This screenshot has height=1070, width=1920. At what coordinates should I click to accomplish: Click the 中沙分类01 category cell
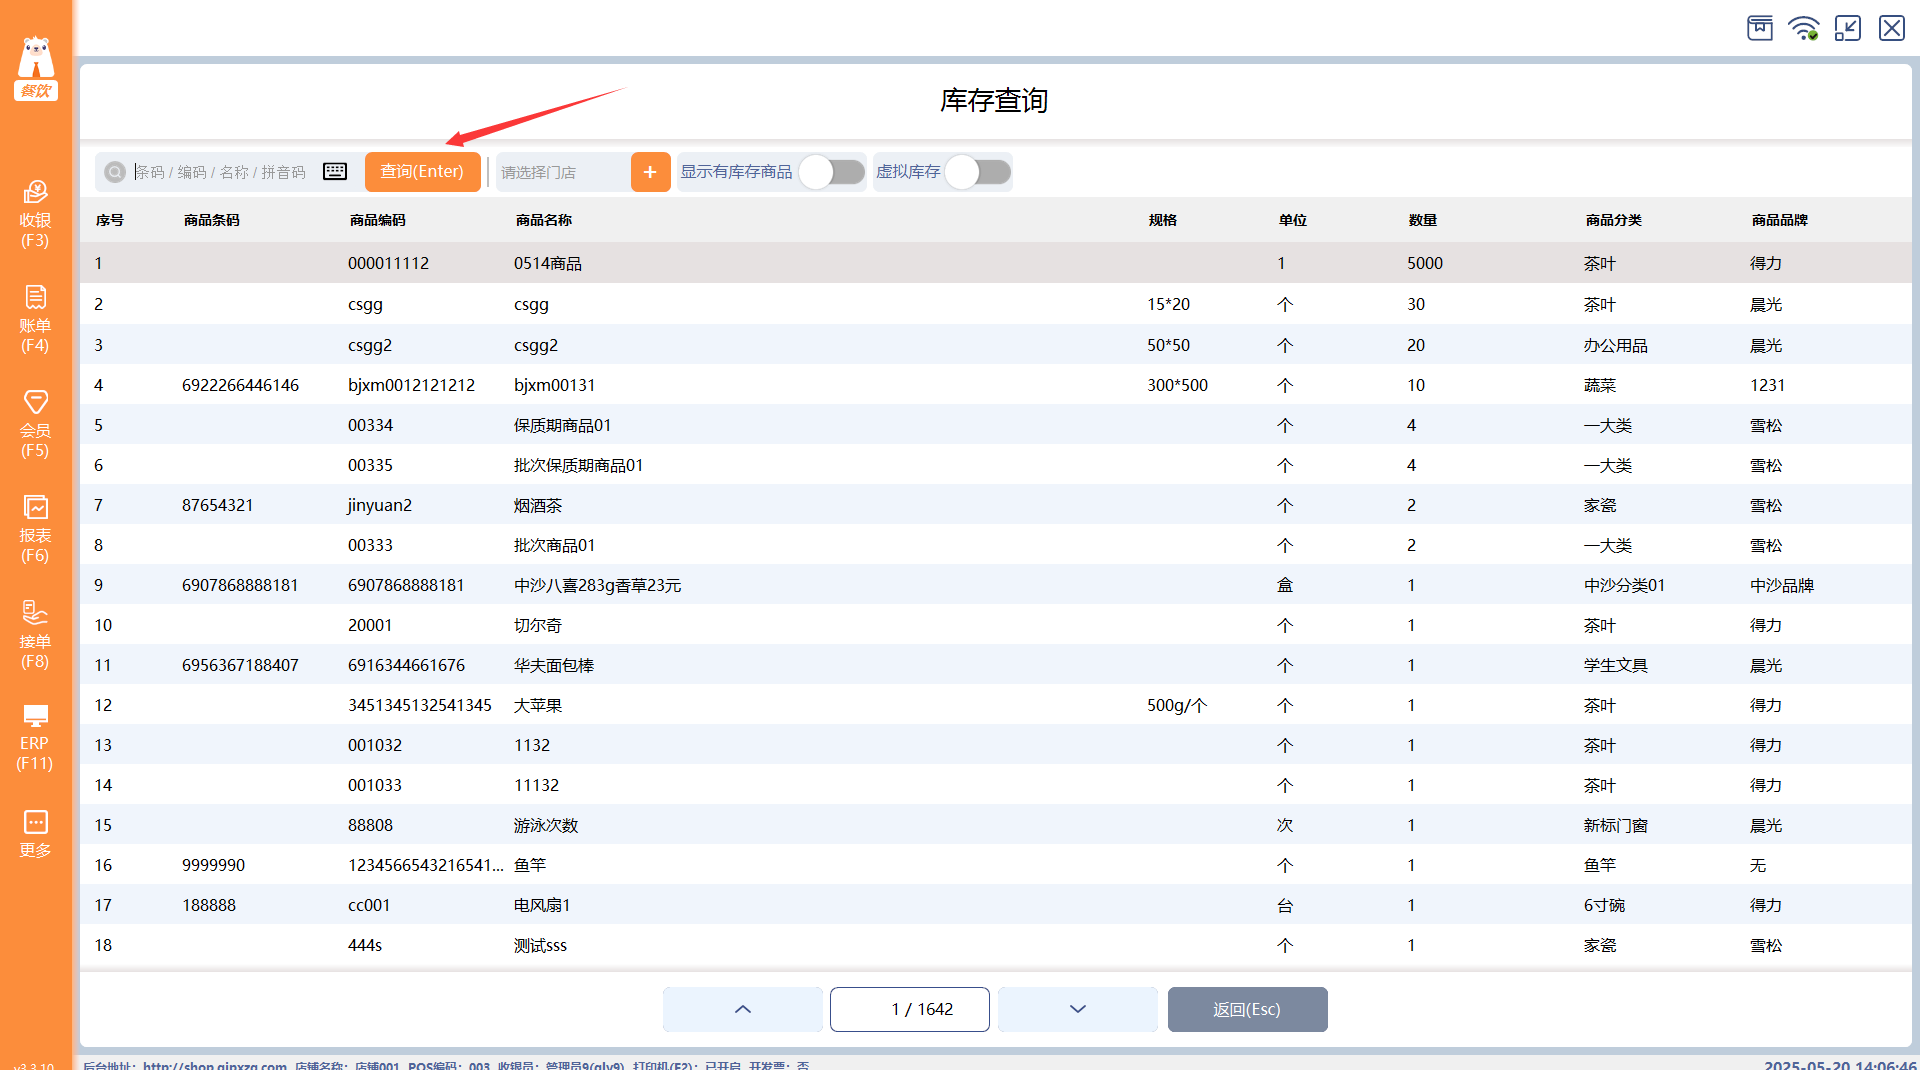click(x=1624, y=585)
